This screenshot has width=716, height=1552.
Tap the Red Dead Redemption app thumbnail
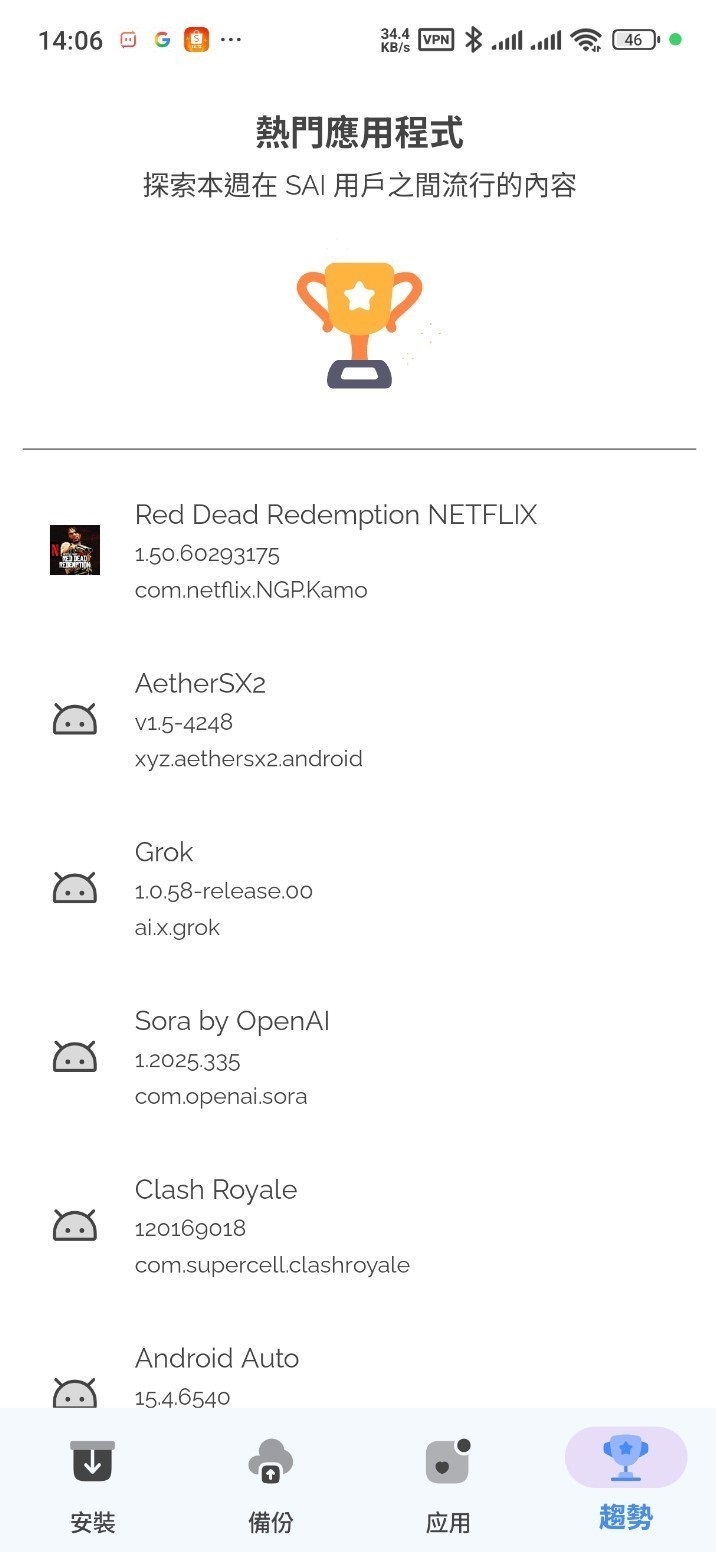pos(75,550)
